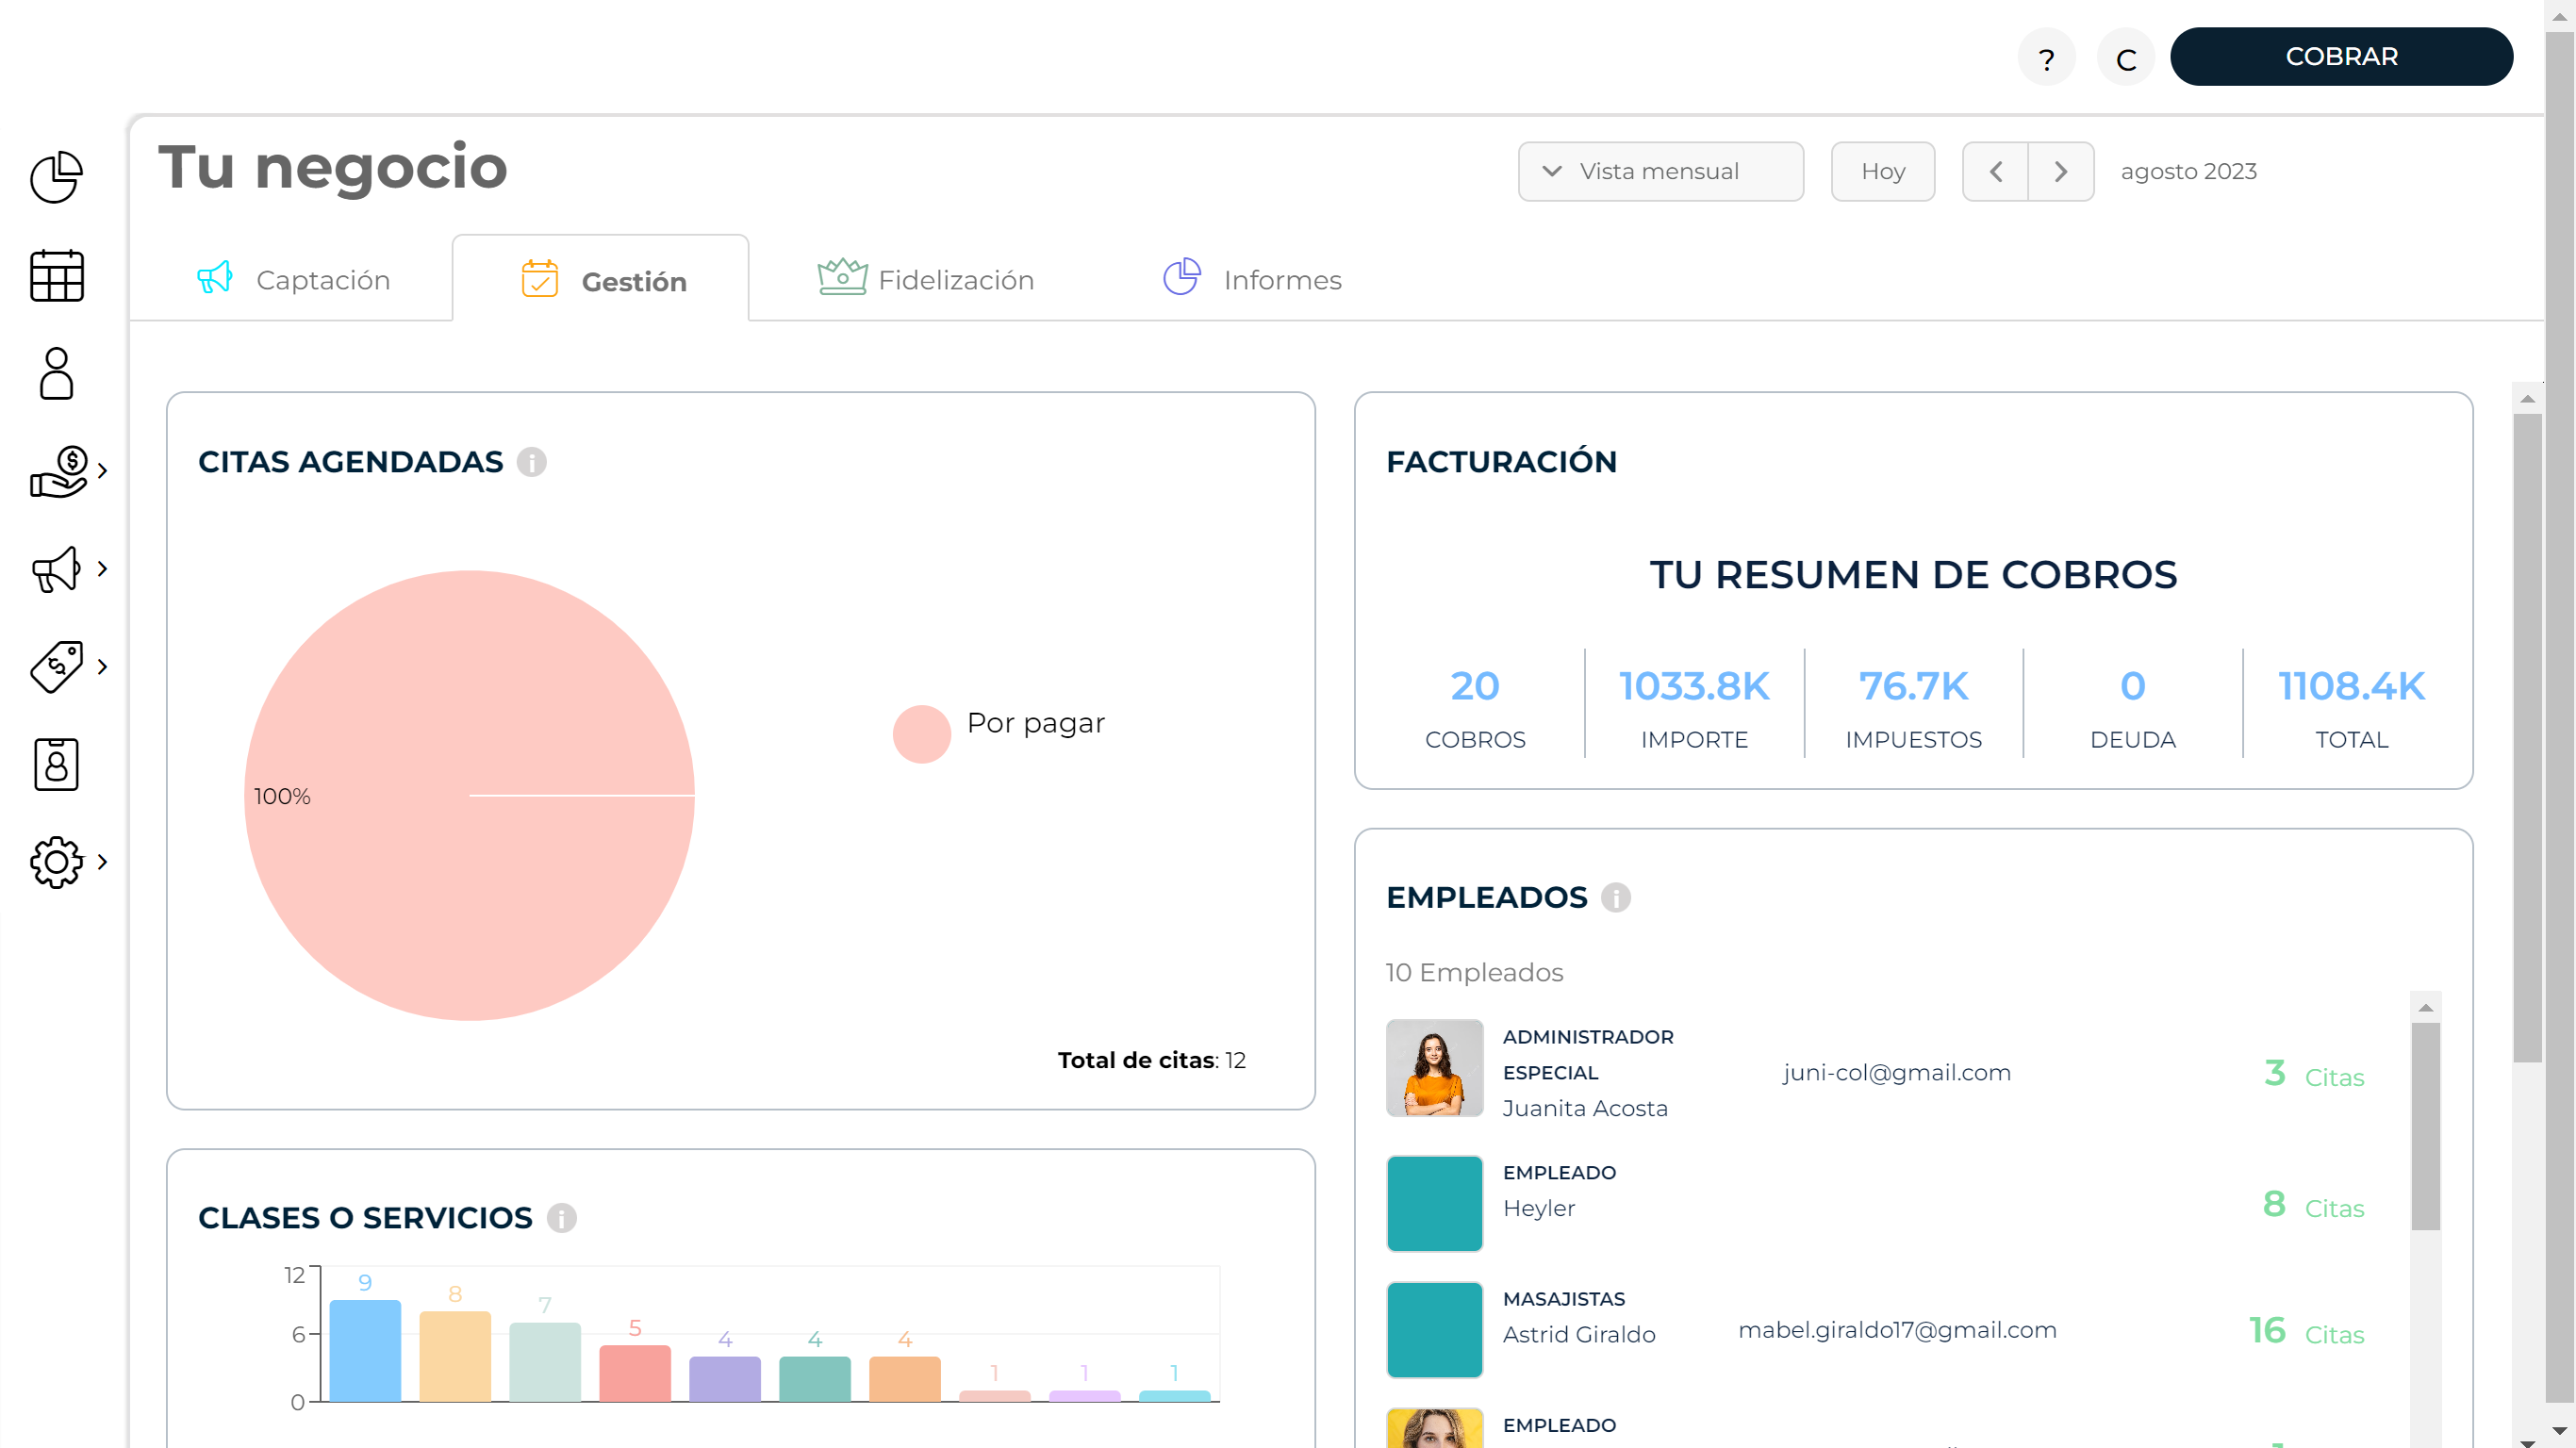Go to next month arrow
The image size is (2576, 1448).
point(2061,171)
